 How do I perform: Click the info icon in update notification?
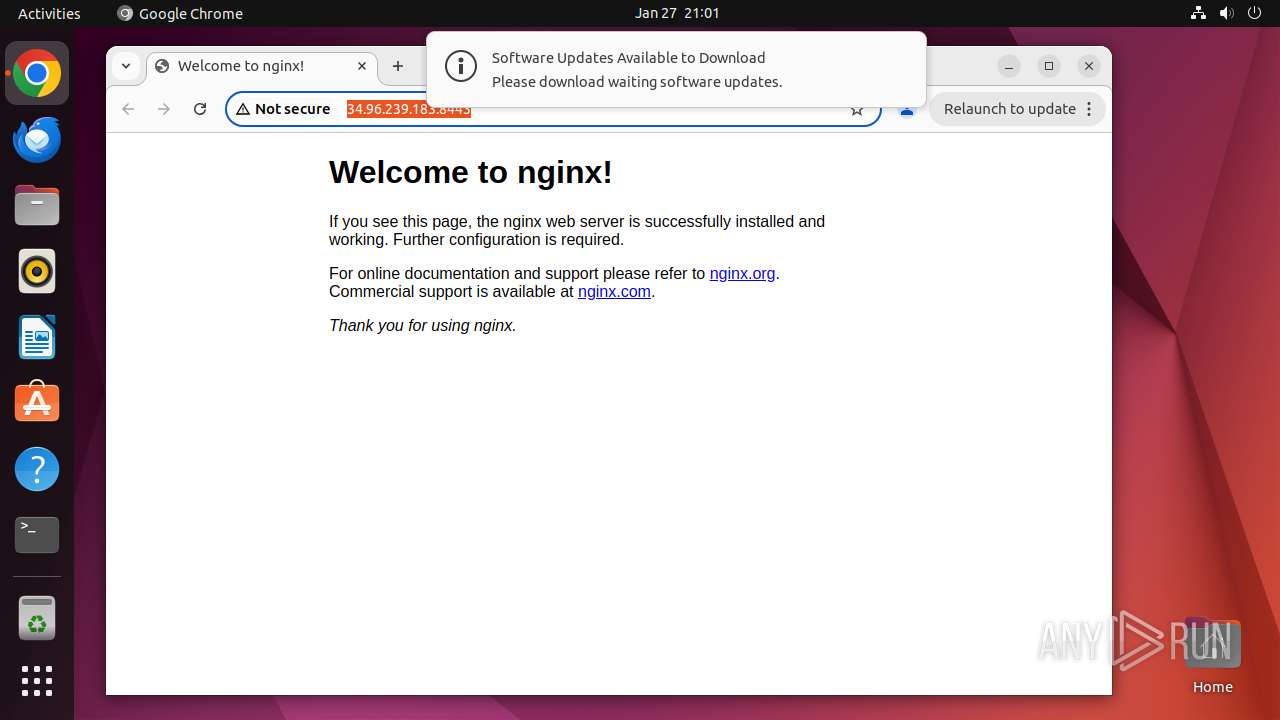(x=461, y=67)
